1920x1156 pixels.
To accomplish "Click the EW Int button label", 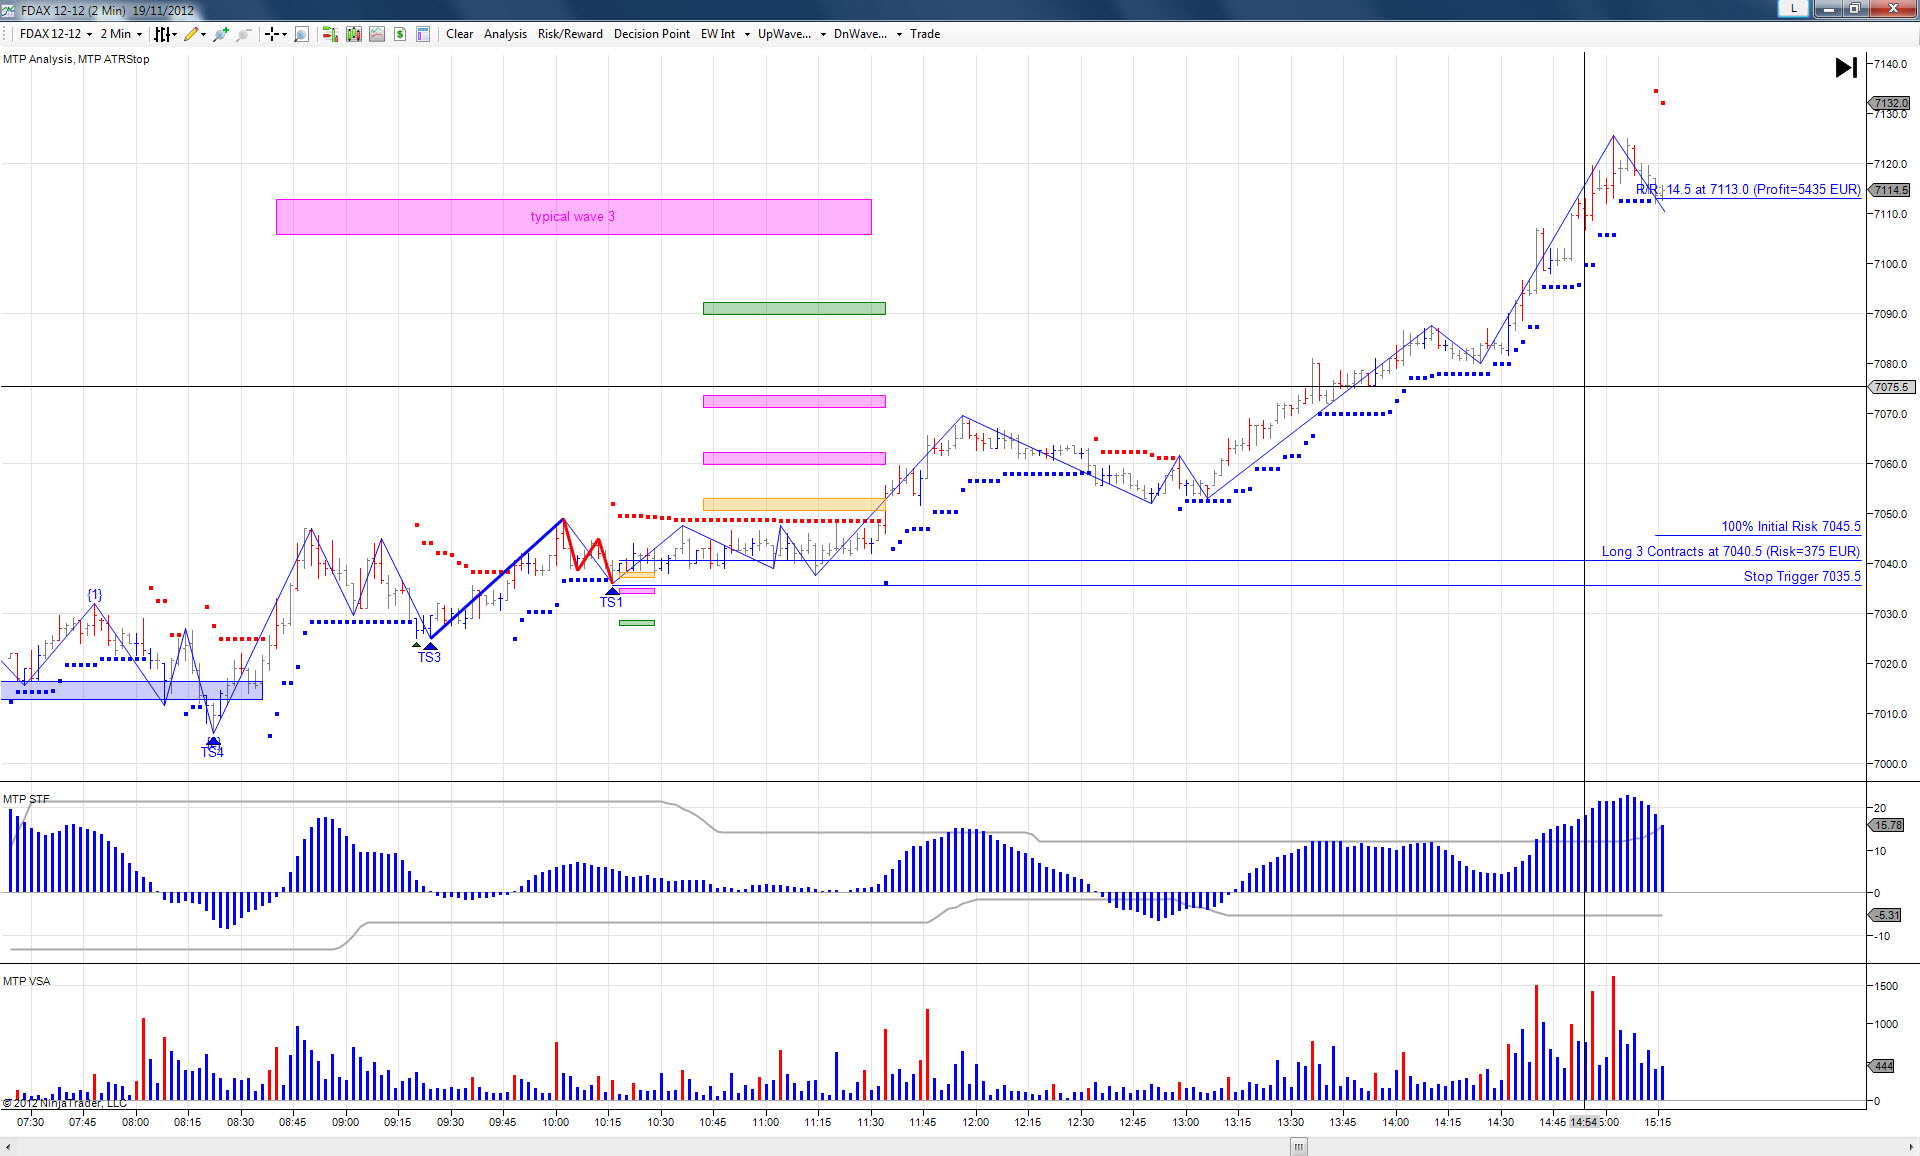I will [x=718, y=34].
